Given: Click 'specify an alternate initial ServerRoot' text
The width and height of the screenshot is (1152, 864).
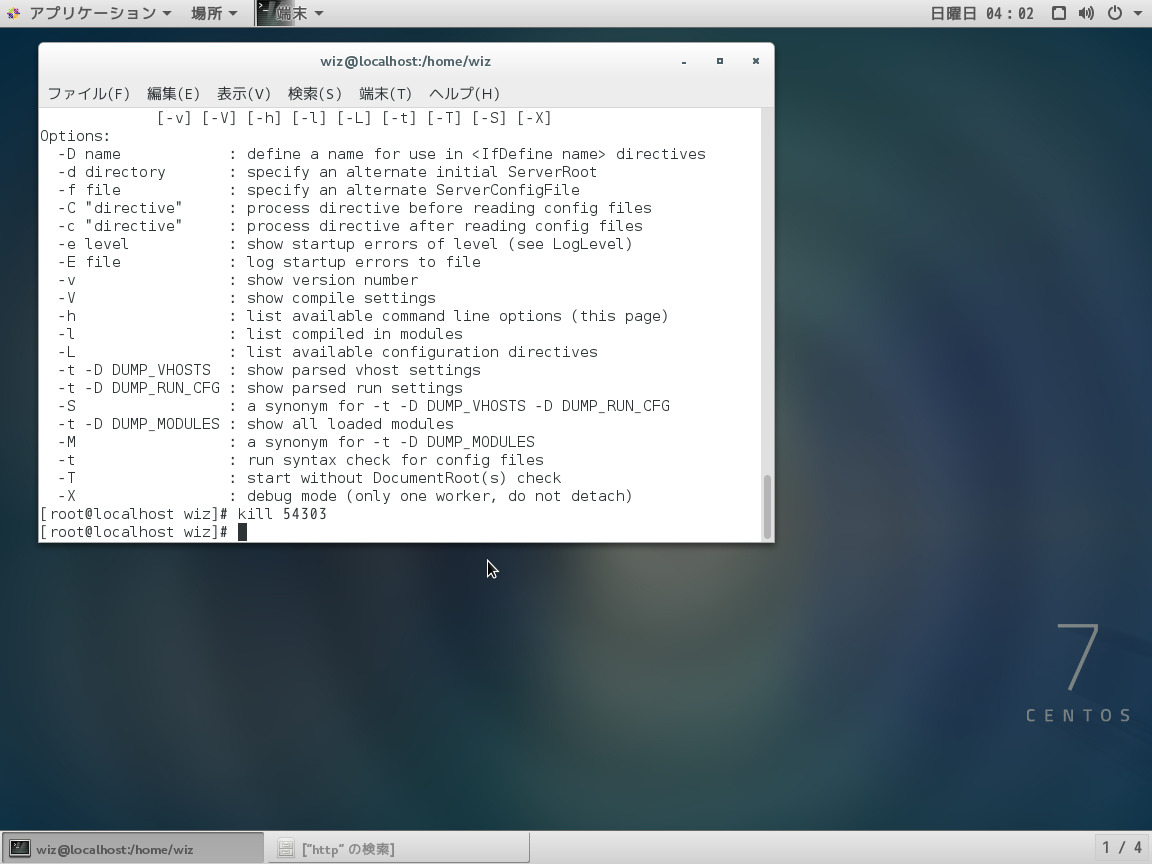Looking at the screenshot, I should pyautogui.click(x=422, y=172).
